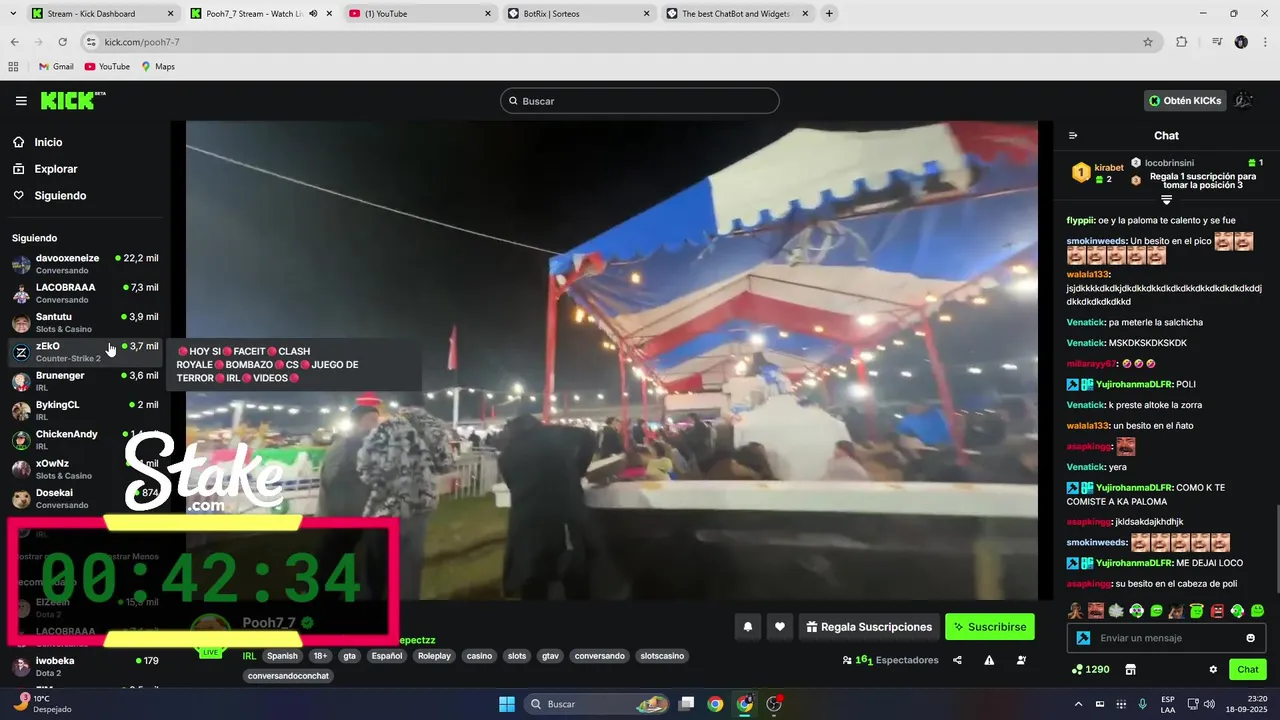Open the Chrome extensions puzzle icon
1280x720 pixels.
pos(1182,42)
